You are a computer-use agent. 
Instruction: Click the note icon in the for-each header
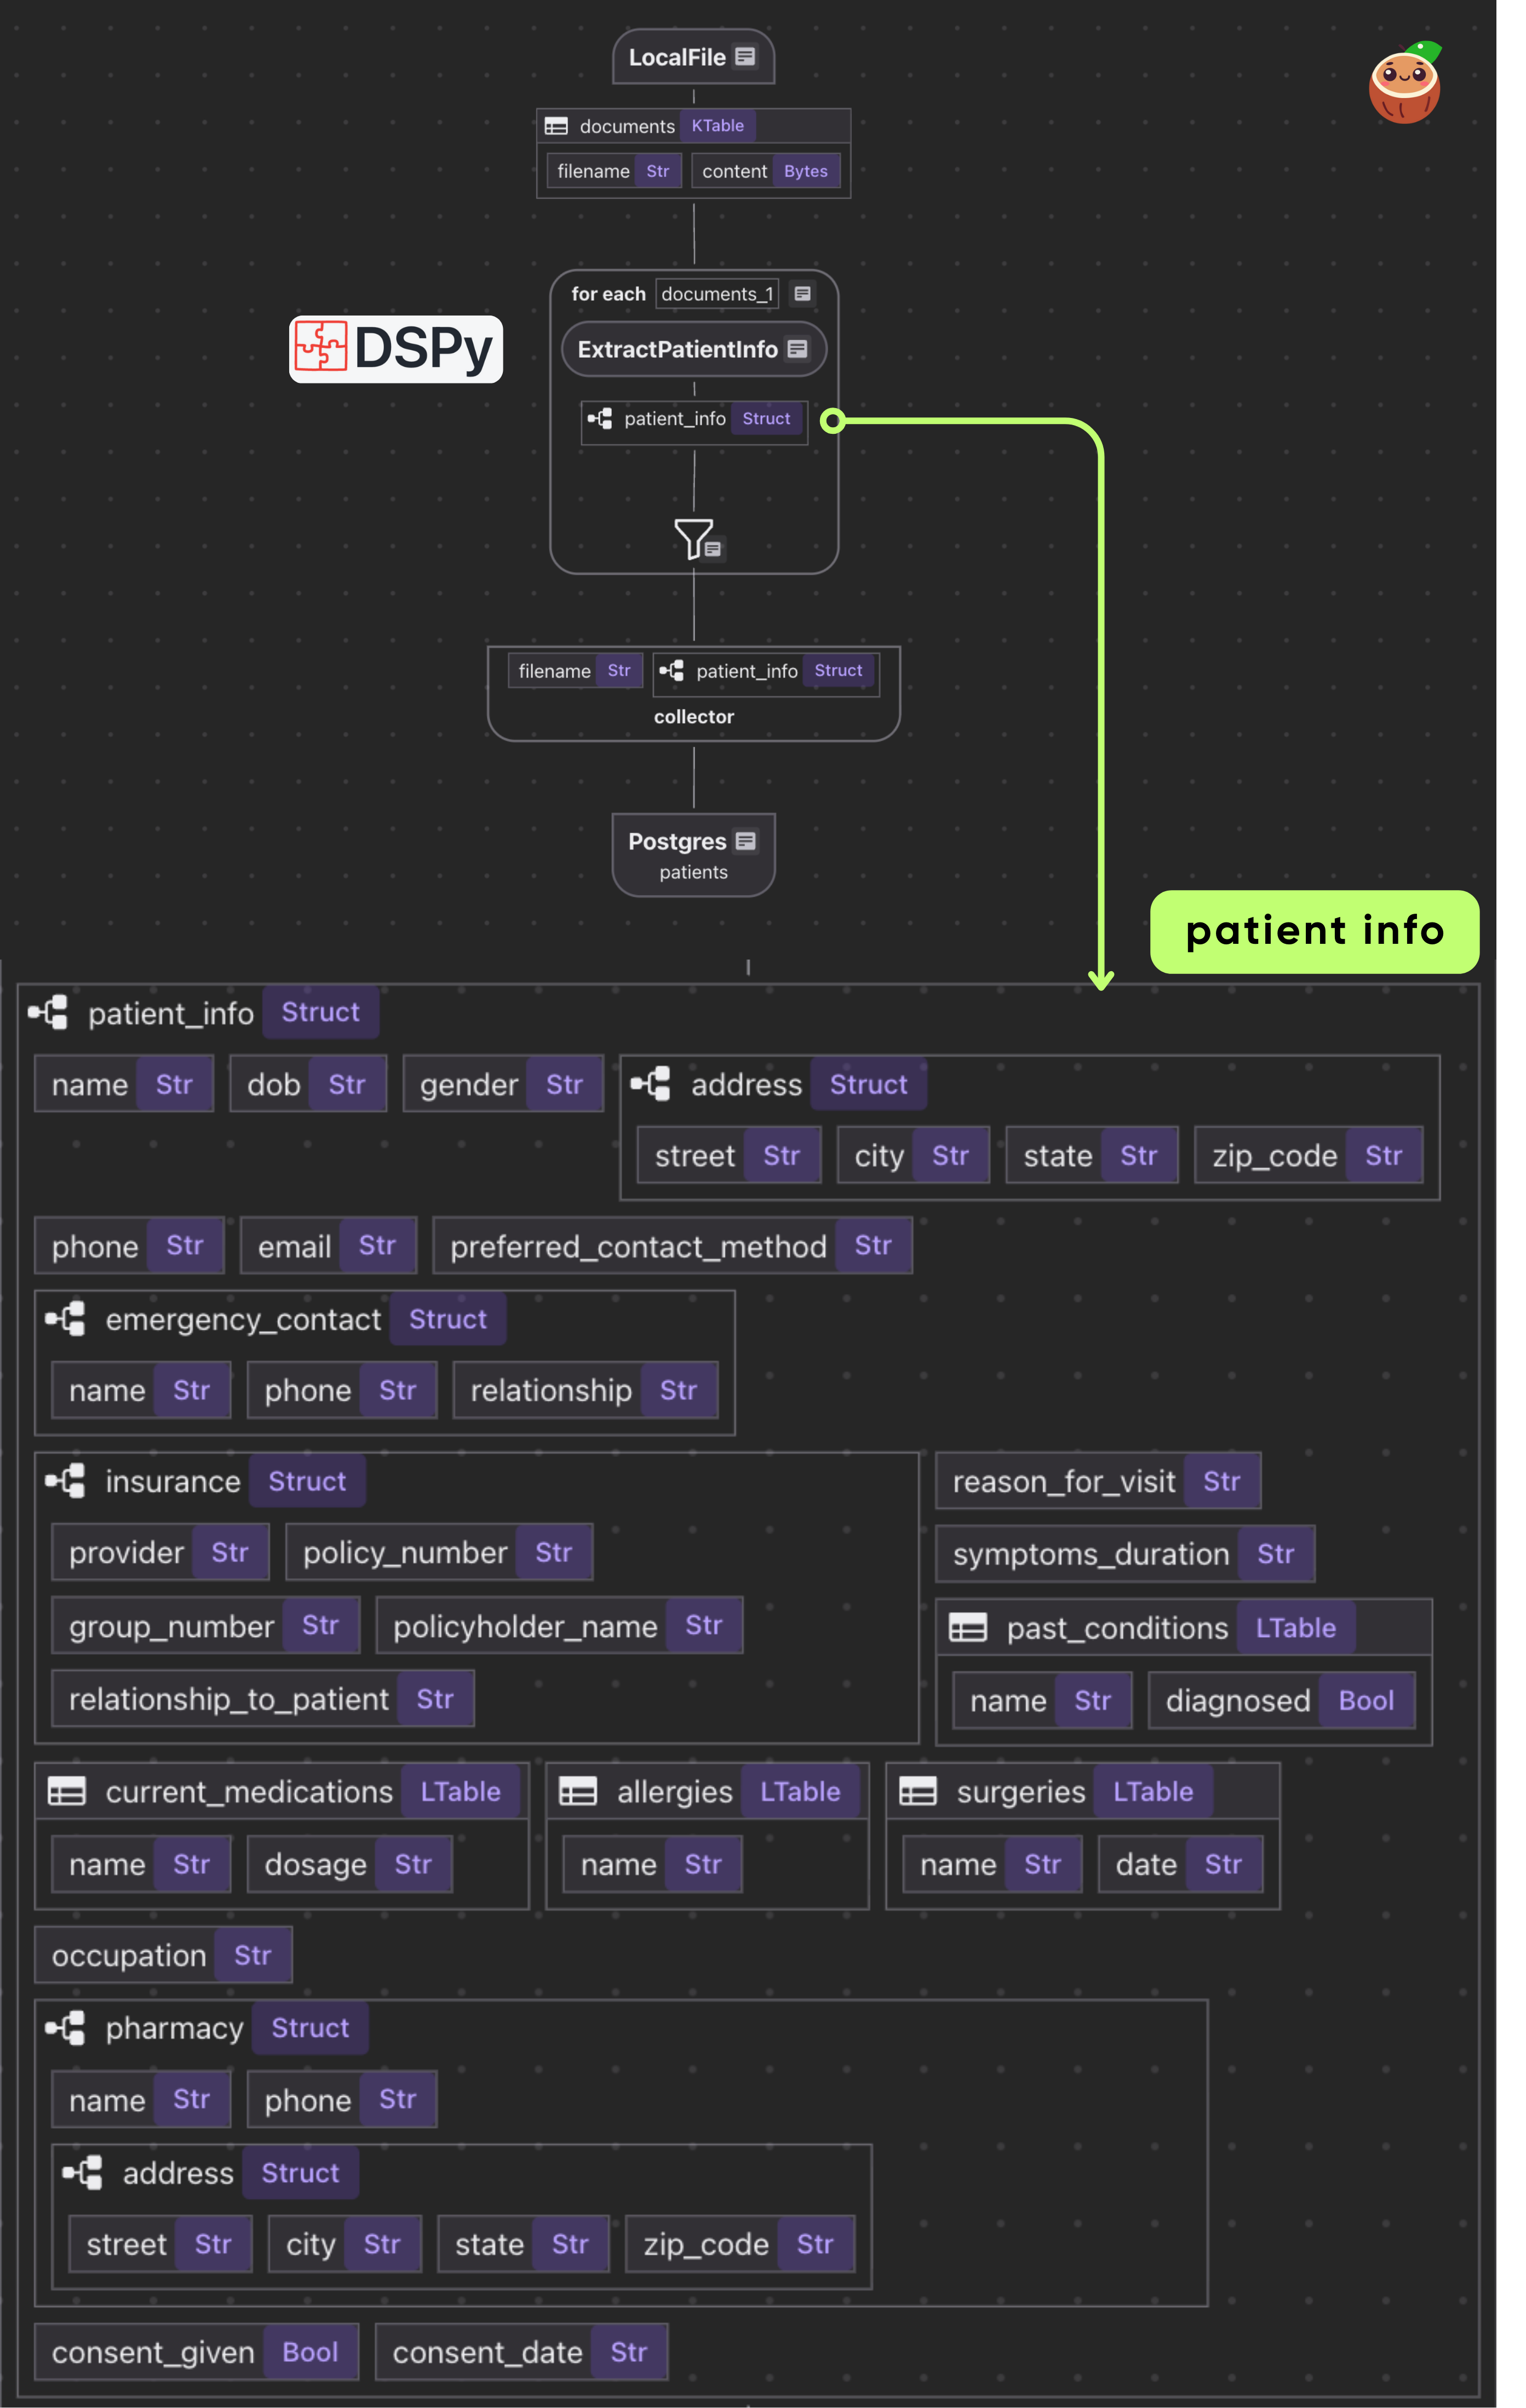[x=802, y=294]
